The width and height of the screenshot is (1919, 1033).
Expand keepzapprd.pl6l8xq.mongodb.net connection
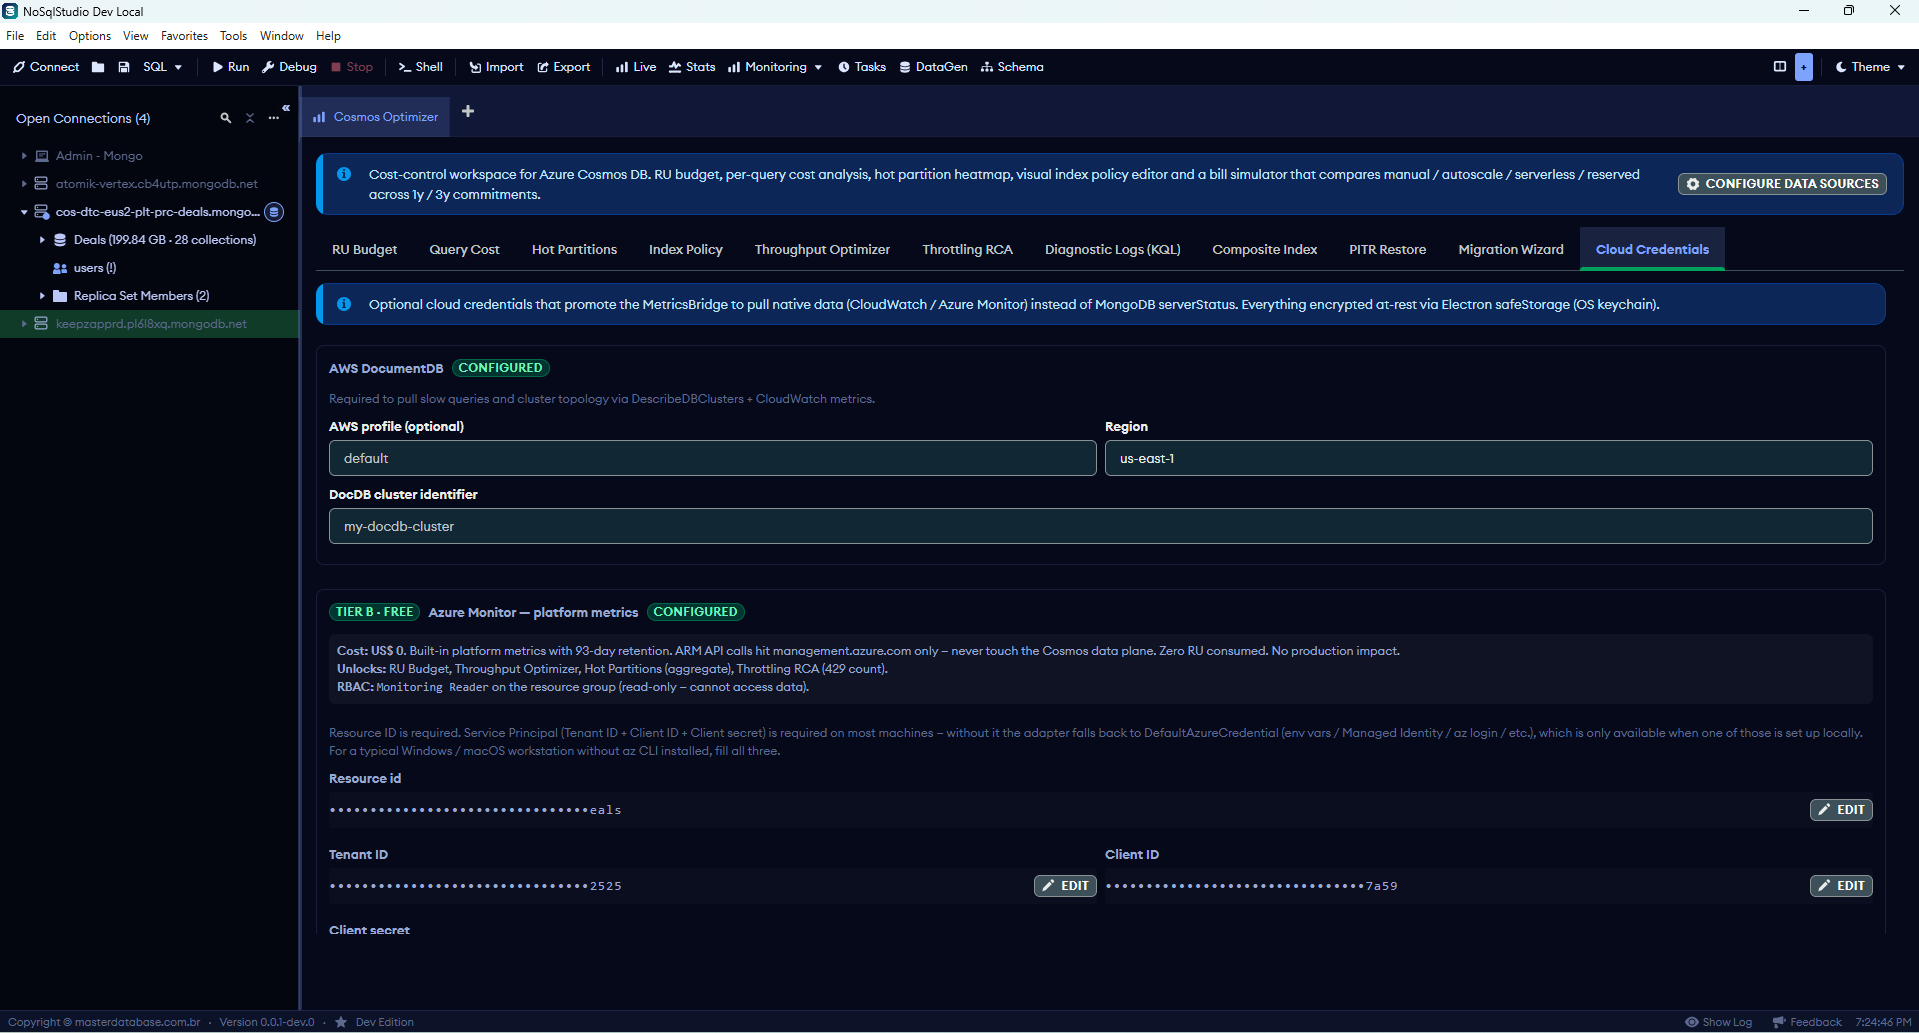point(24,324)
